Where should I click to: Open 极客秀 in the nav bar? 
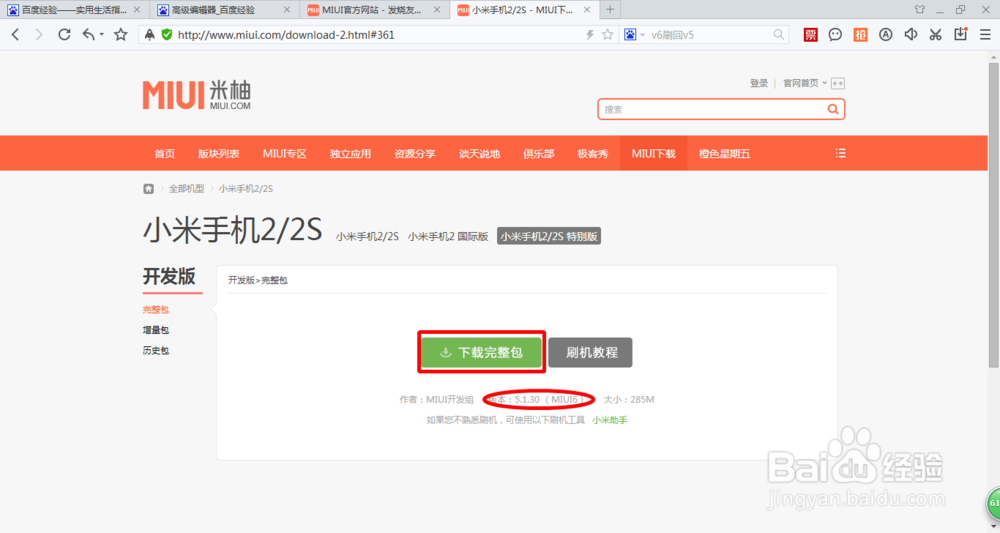(592, 154)
